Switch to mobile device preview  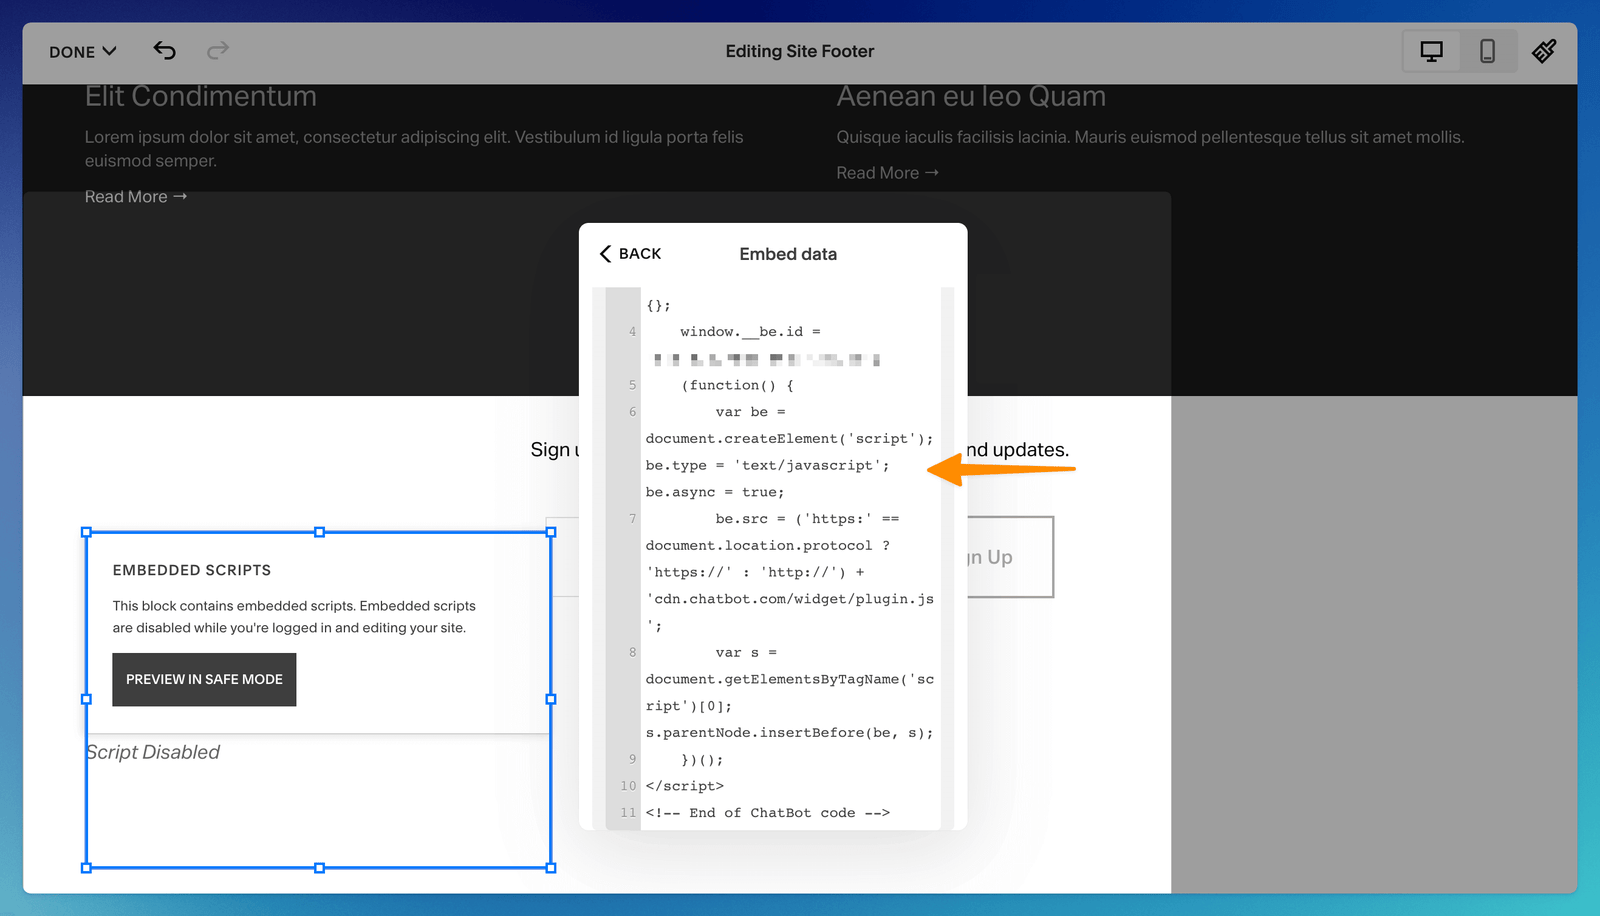[x=1487, y=52]
